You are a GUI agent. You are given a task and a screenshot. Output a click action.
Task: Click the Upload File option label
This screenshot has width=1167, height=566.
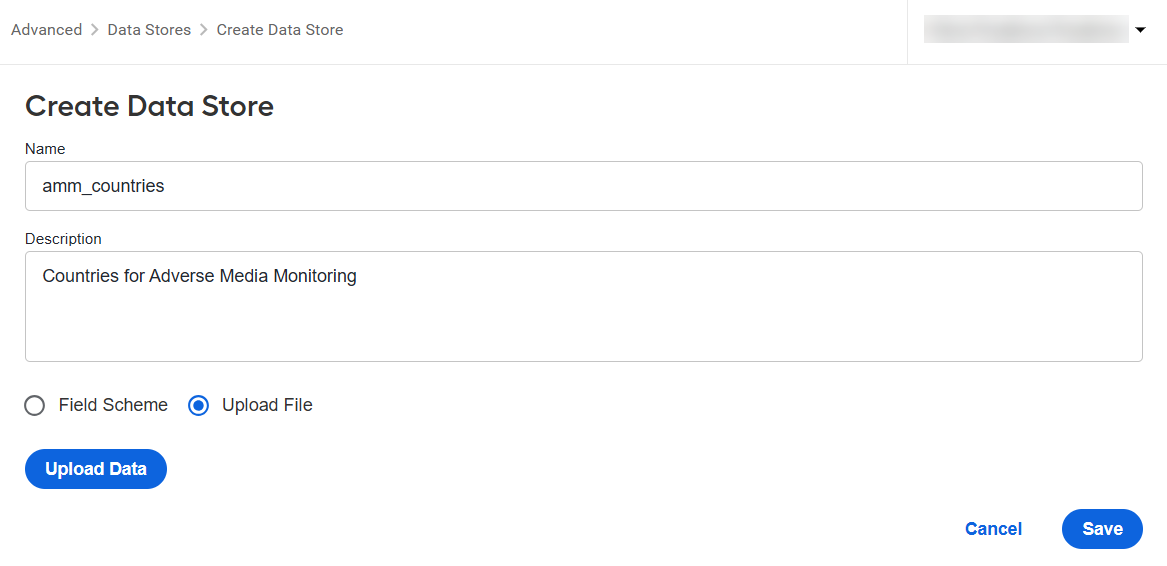coord(267,405)
